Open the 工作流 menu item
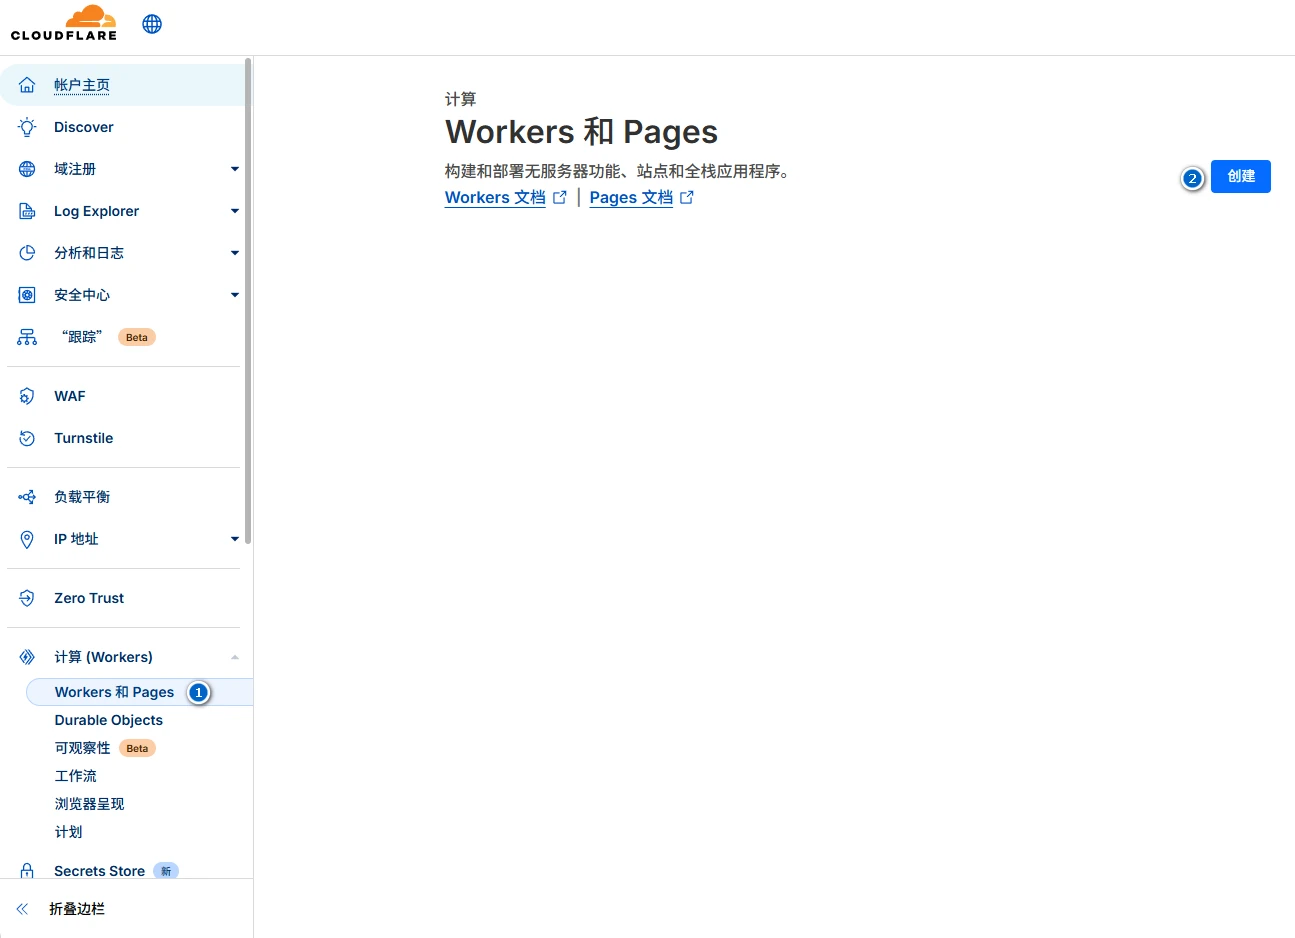This screenshot has width=1295, height=938. [76, 776]
